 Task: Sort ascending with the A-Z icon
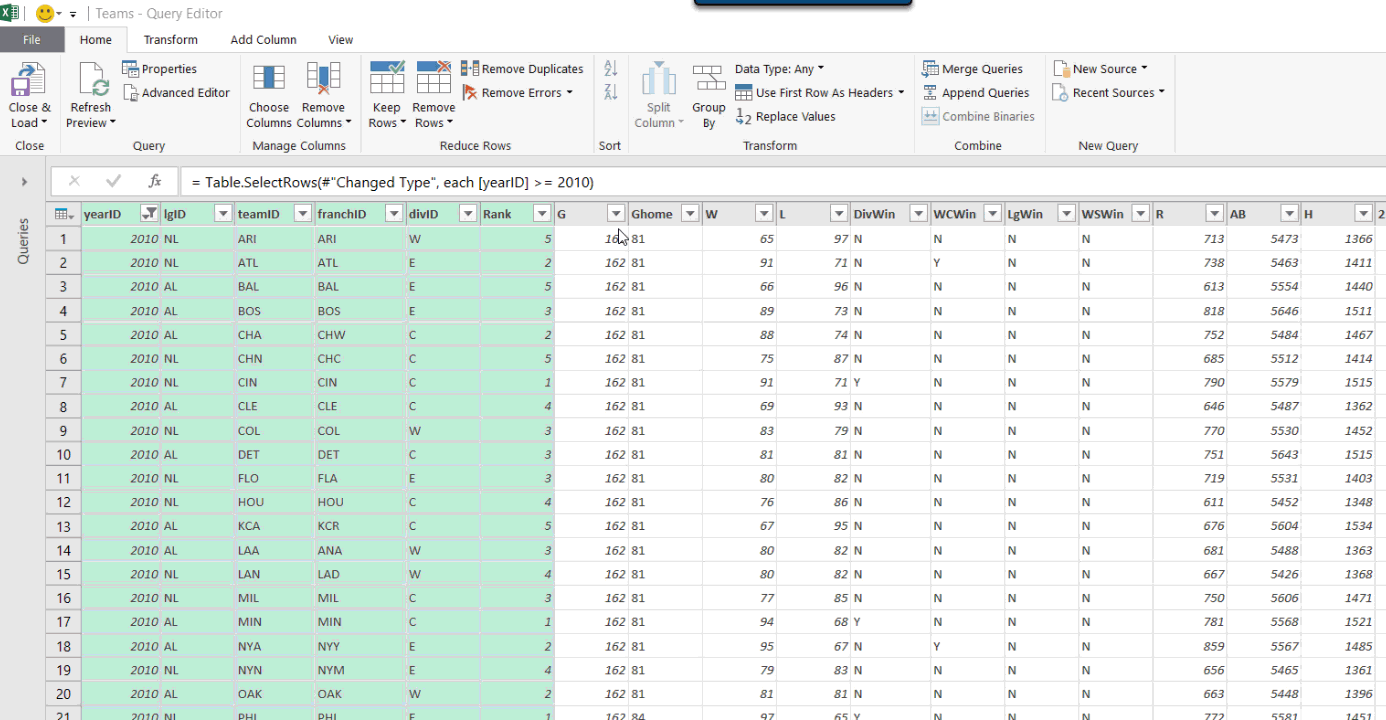pos(611,68)
